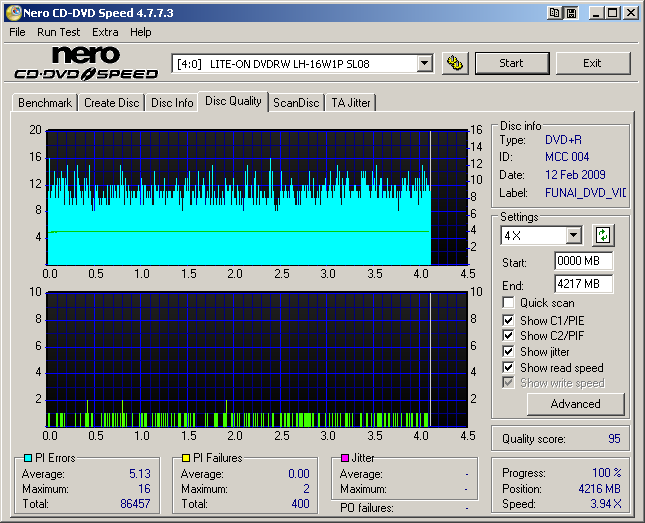Switch to the ScanDisc tab

tap(296, 103)
